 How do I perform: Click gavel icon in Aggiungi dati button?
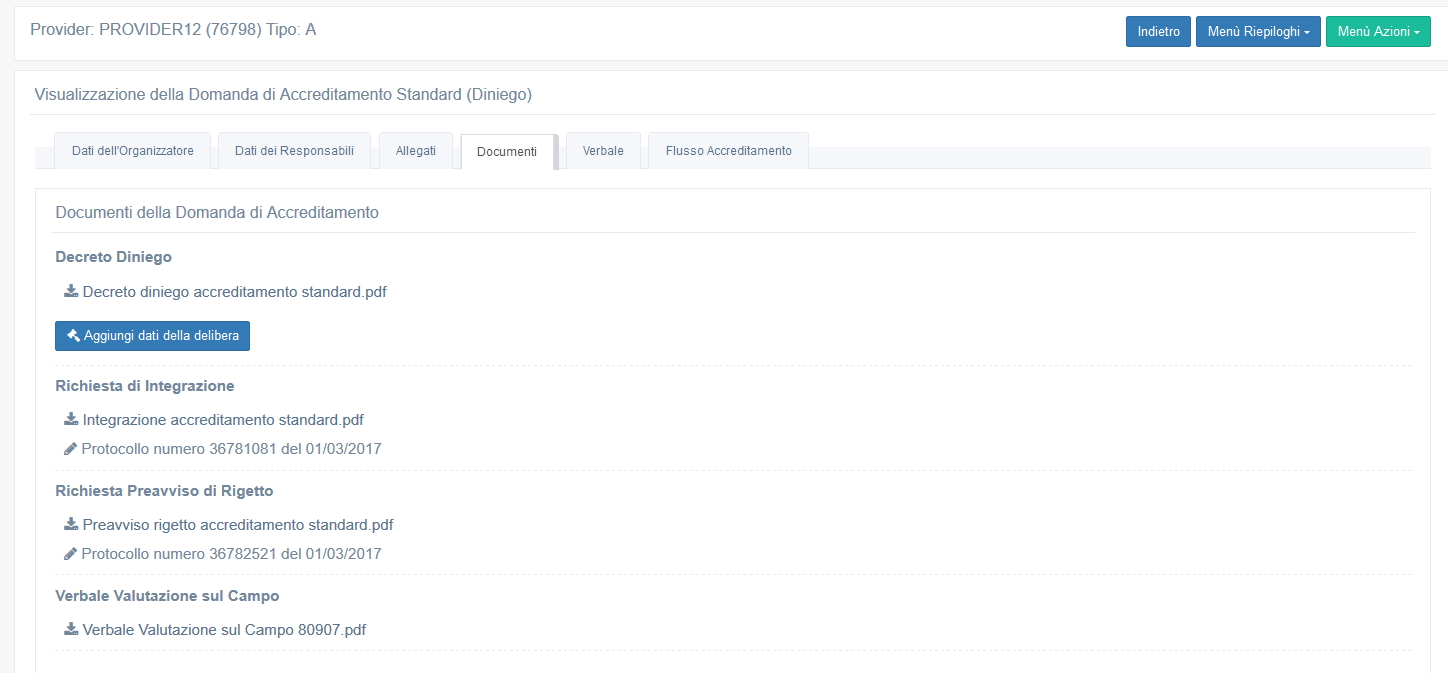pos(73,336)
